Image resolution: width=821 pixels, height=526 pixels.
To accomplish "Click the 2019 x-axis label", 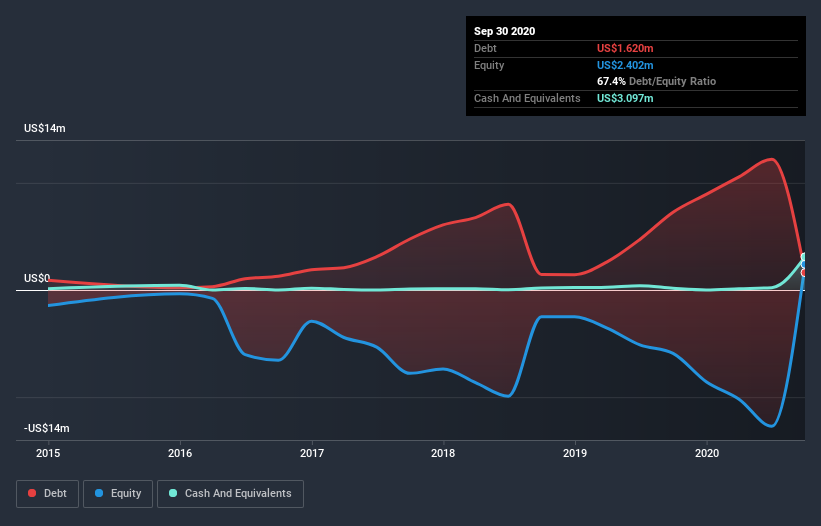I will pos(575,453).
